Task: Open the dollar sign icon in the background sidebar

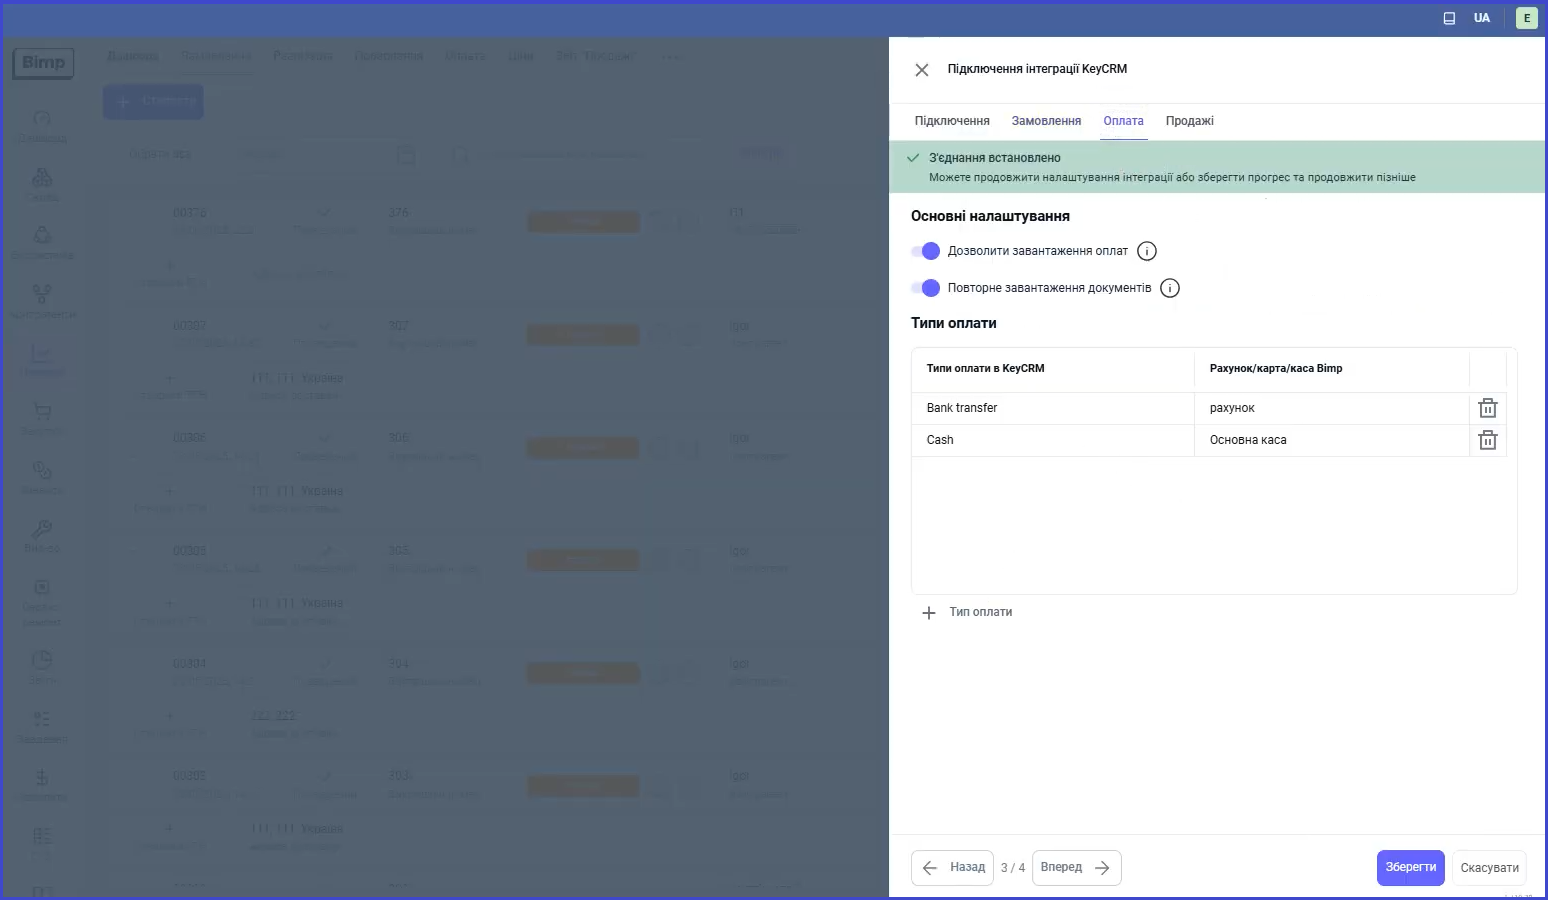Action: point(42,777)
